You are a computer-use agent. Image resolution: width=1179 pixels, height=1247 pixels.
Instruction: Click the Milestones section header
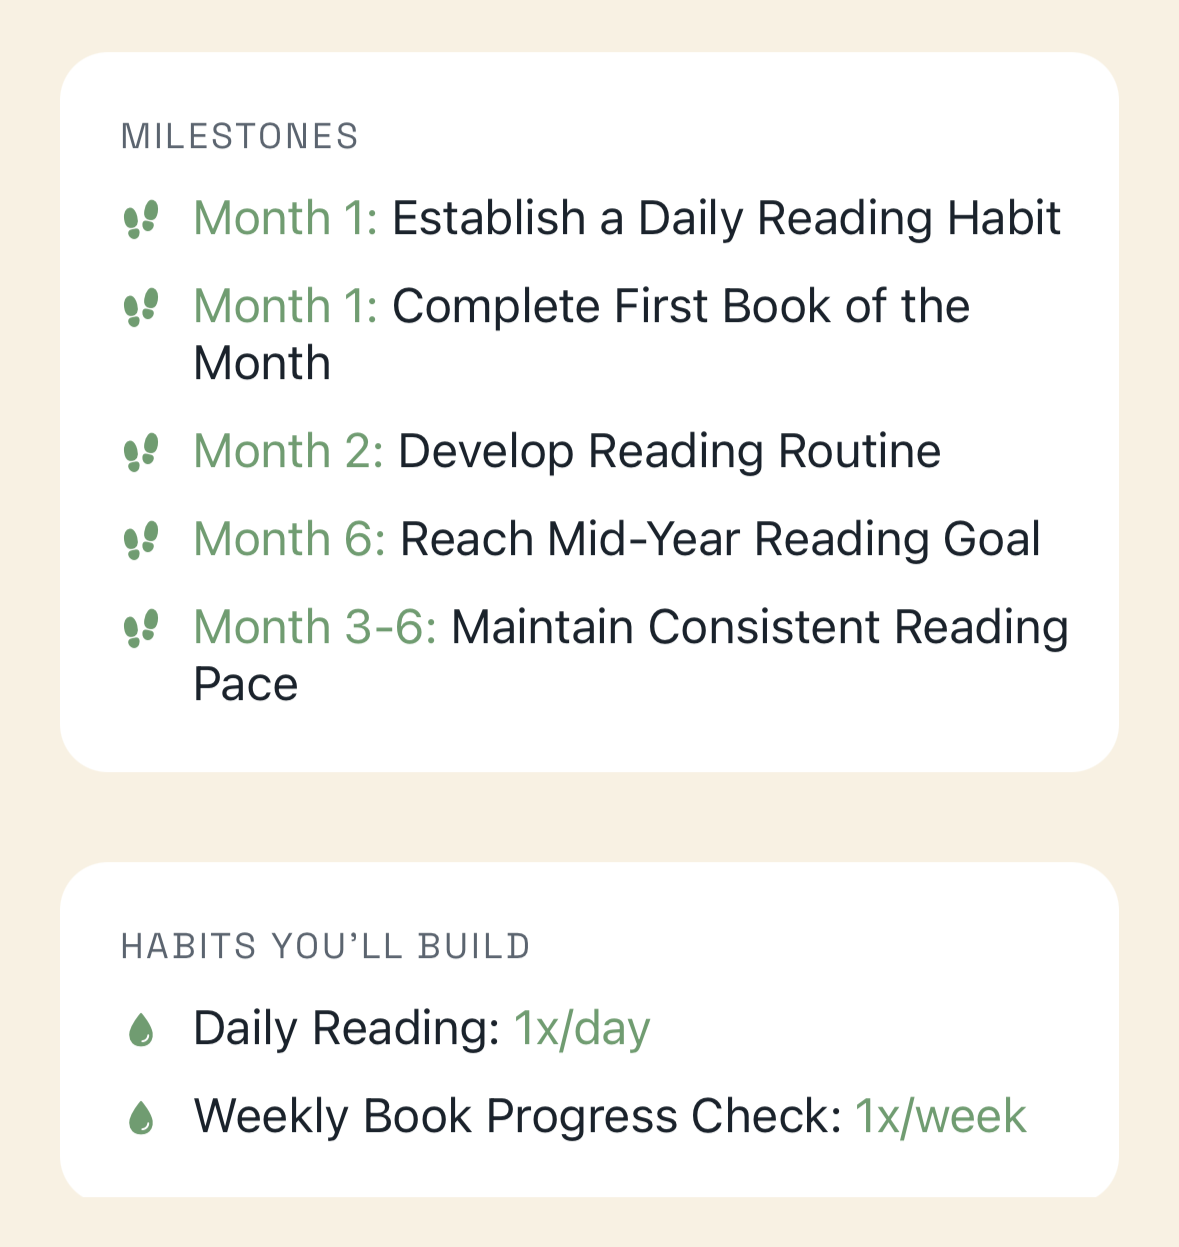coord(239,136)
